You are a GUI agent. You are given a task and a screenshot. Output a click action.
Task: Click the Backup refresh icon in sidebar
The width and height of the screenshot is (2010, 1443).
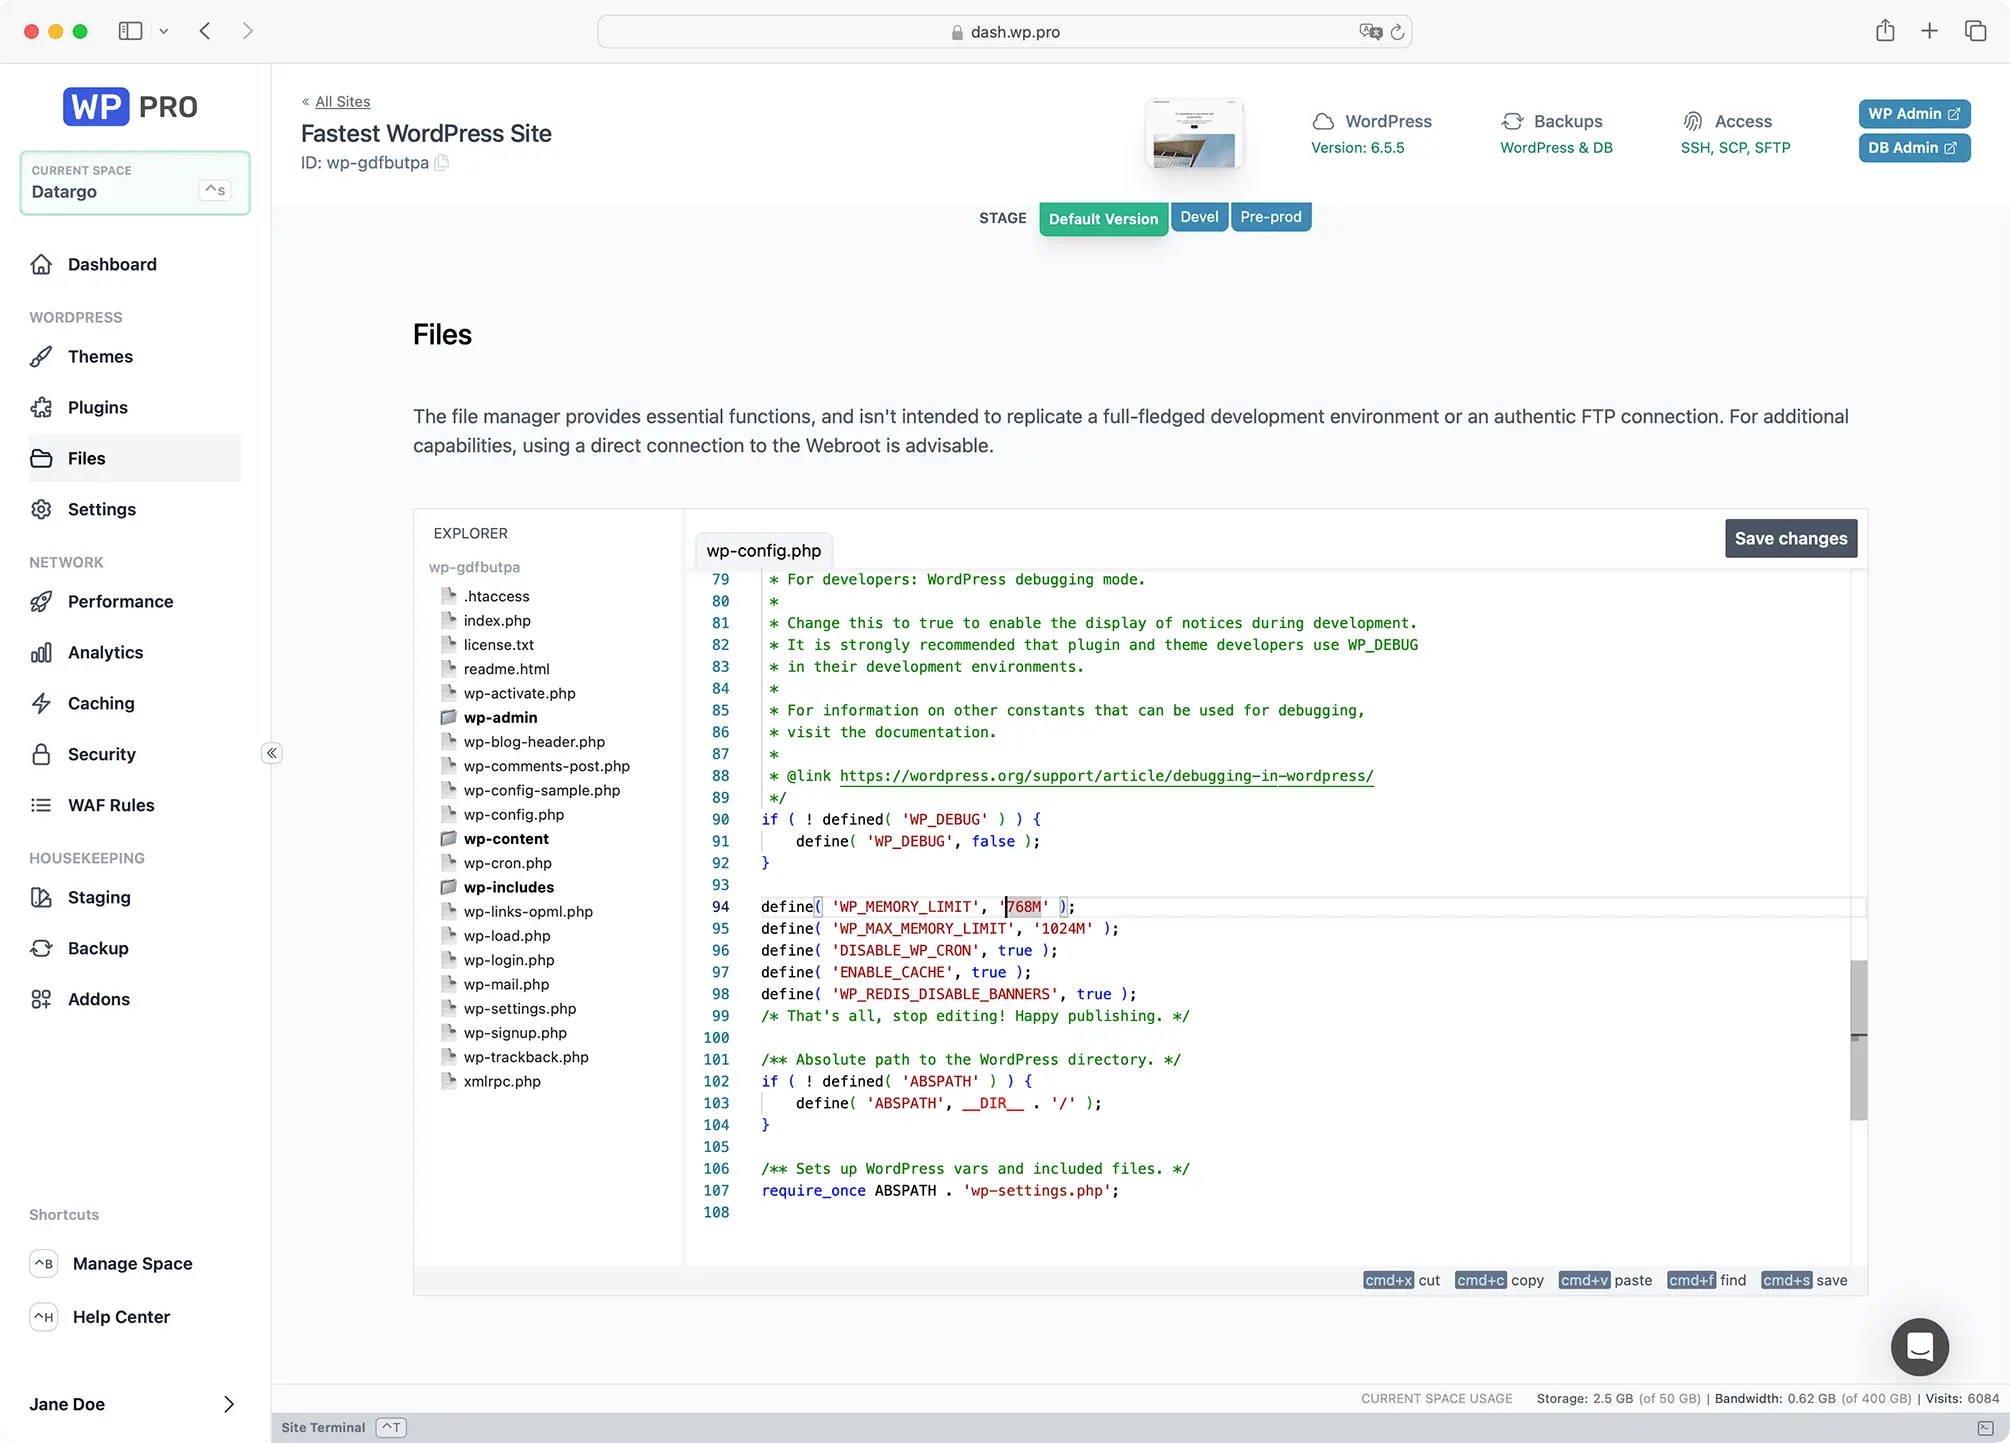click(x=41, y=948)
